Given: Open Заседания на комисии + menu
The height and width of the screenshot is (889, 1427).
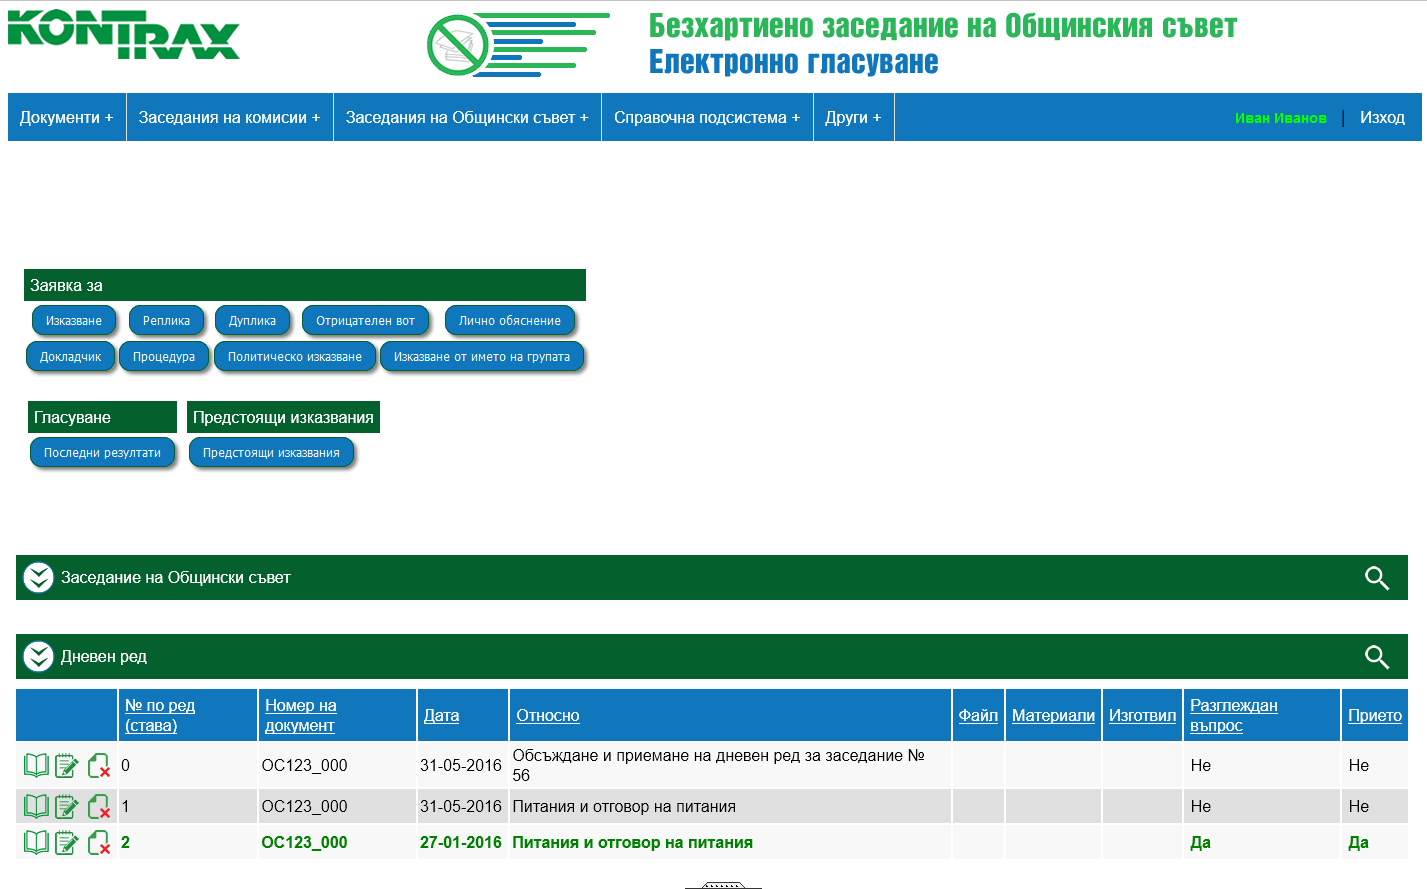Looking at the screenshot, I should tap(230, 117).
